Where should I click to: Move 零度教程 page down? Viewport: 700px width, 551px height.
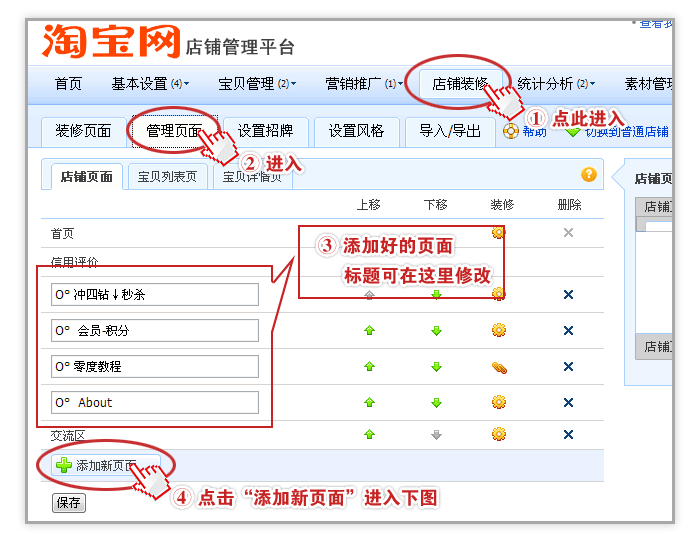[x=436, y=367]
